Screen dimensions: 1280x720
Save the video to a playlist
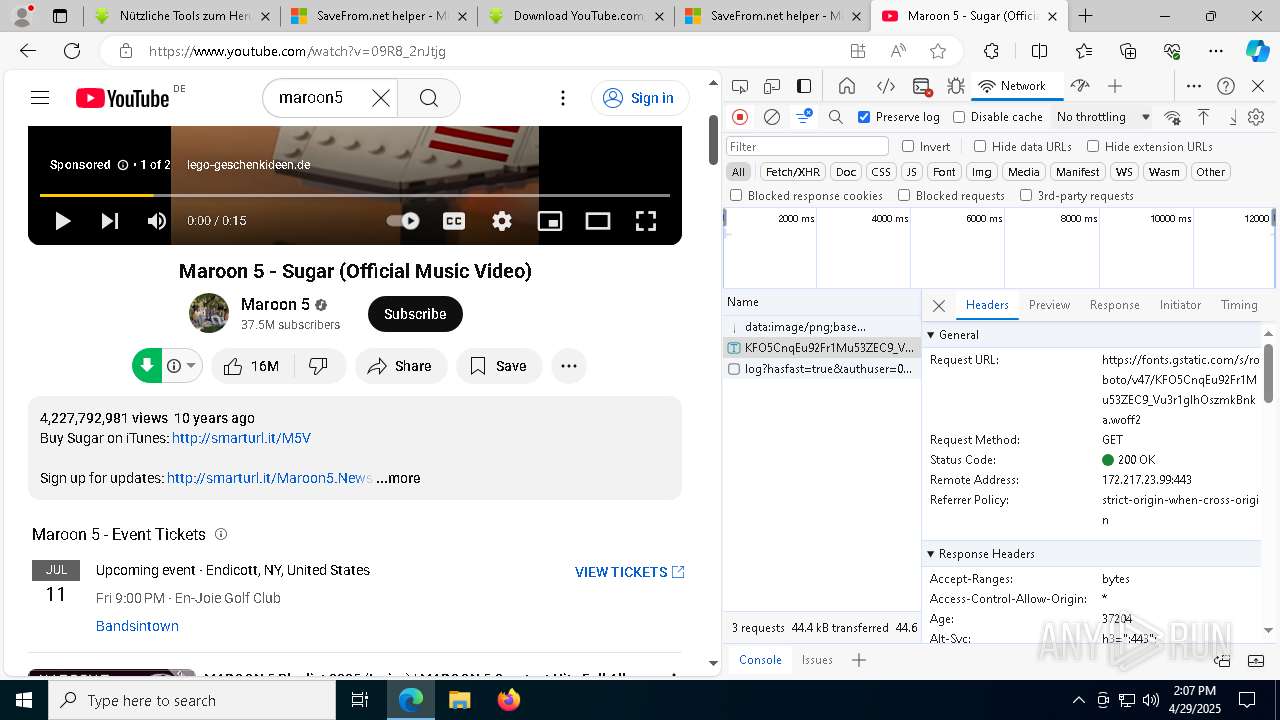[x=499, y=366]
